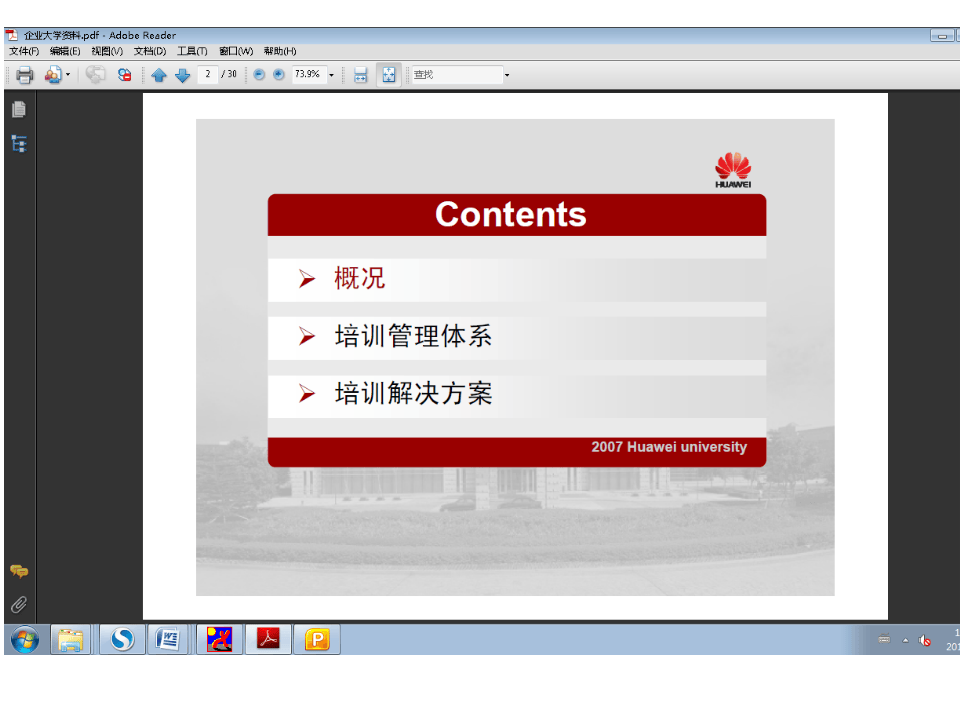Screen dimensions: 960x720
Task: Open the 视图(V) menu
Action: (x=107, y=51)
